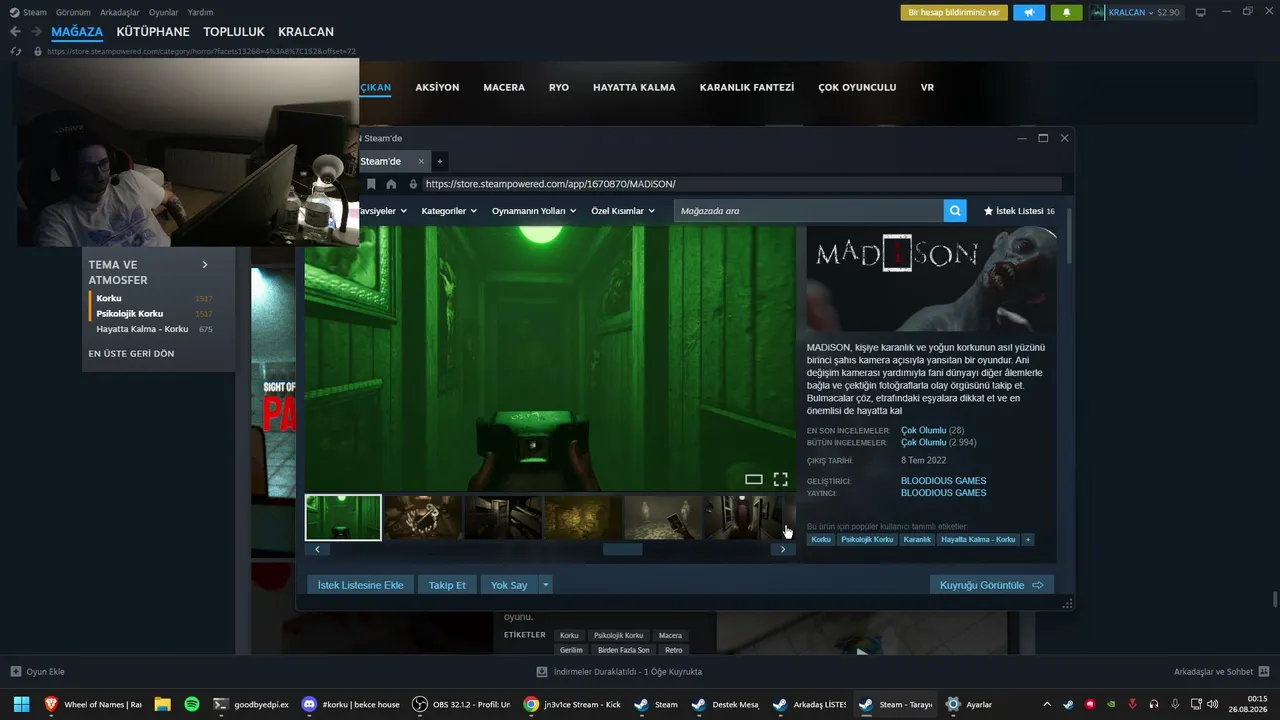Image resolution: width=1280 pixels, height=720 pixels.
Task: Expand the Özel Kısımlar dropdown
Action: point(623,211)
